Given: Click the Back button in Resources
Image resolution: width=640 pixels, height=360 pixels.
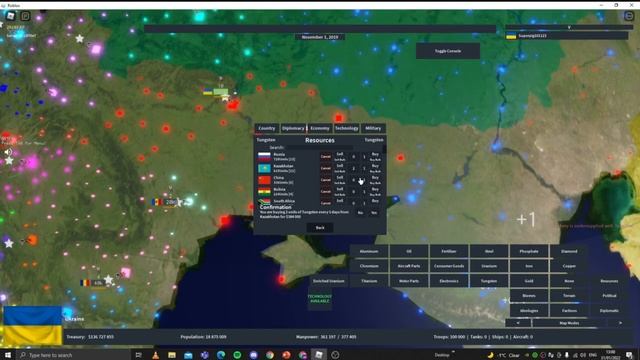Looking at the screenshot, I should [320, 228].
